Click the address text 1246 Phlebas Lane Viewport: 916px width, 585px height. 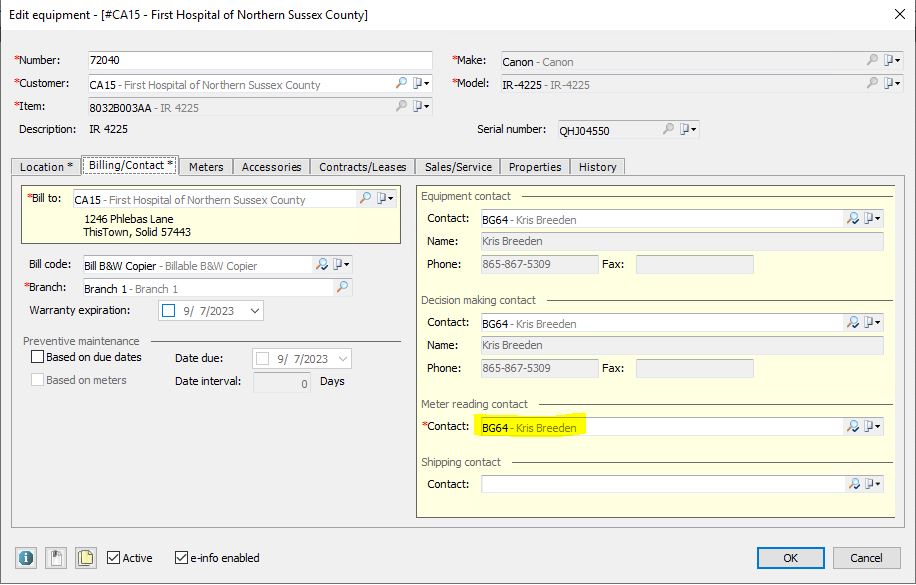pos(129,219)
